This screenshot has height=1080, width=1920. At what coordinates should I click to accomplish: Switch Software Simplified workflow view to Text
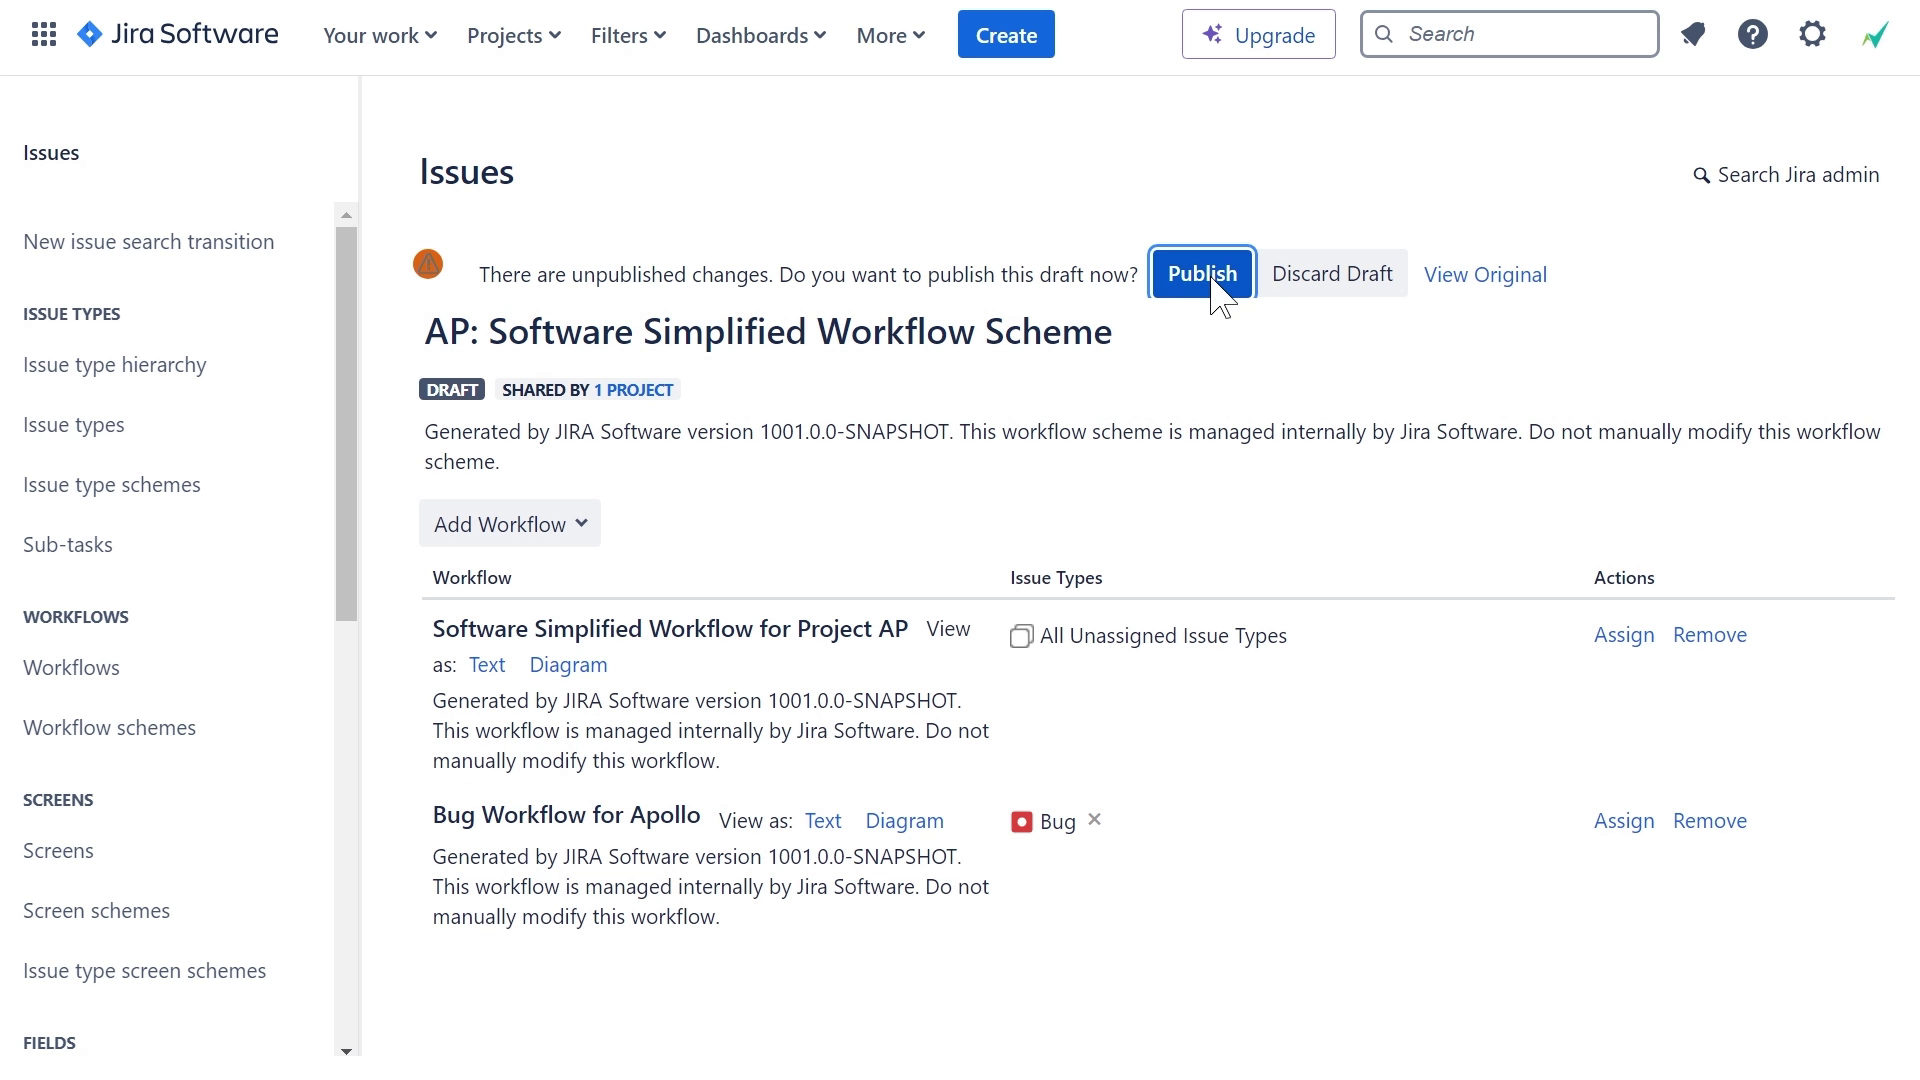pos(487,664)
